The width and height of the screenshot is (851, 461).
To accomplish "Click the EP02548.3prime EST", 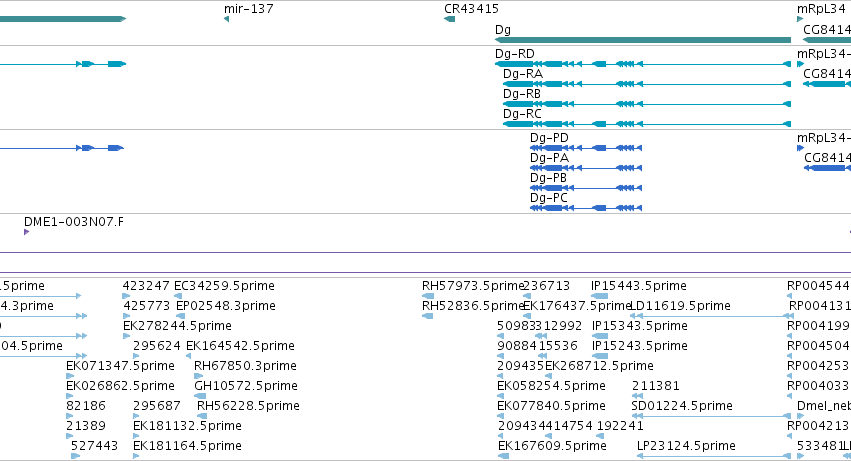I will [x=181, y=316].
